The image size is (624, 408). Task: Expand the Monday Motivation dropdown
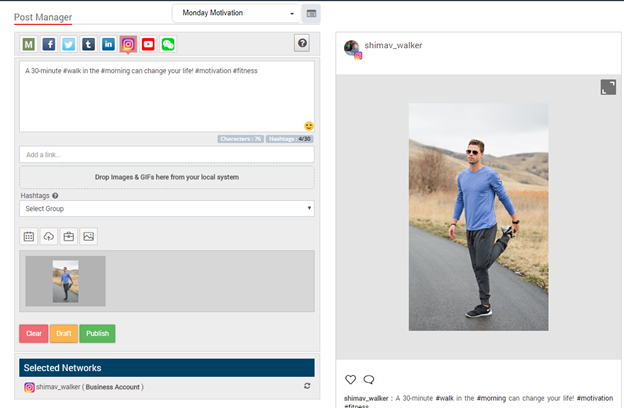click(x=237, y=14)
